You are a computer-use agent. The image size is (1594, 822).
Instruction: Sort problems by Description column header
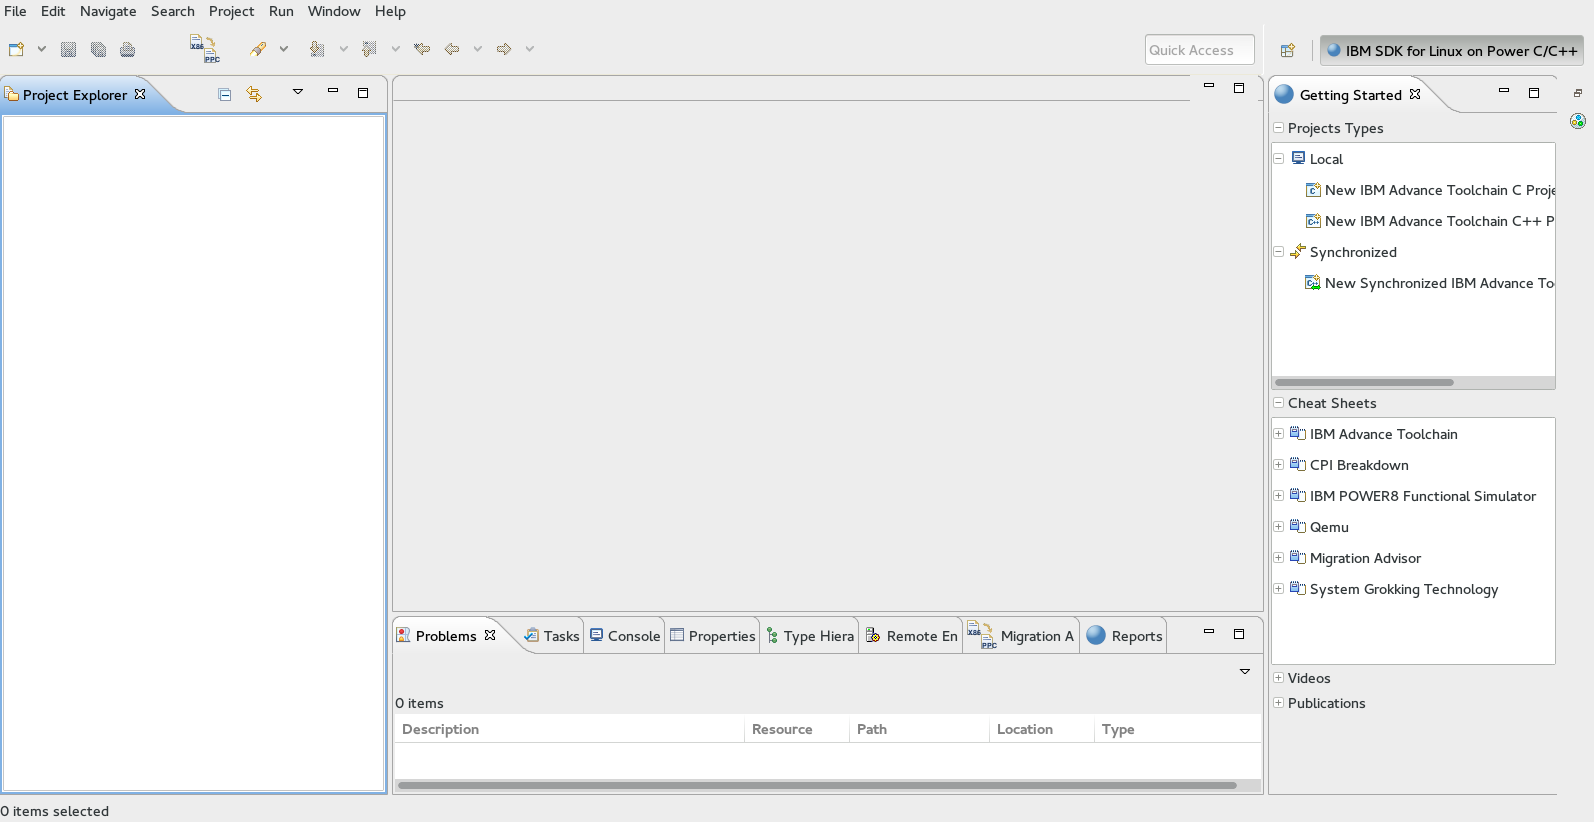(569, 729)
